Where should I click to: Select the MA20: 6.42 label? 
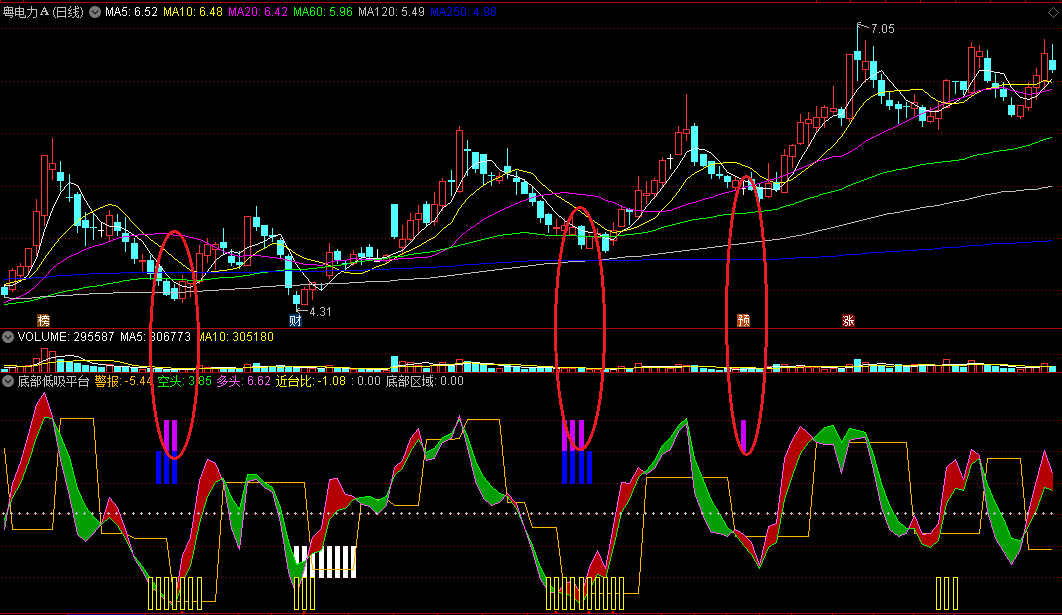258,12
